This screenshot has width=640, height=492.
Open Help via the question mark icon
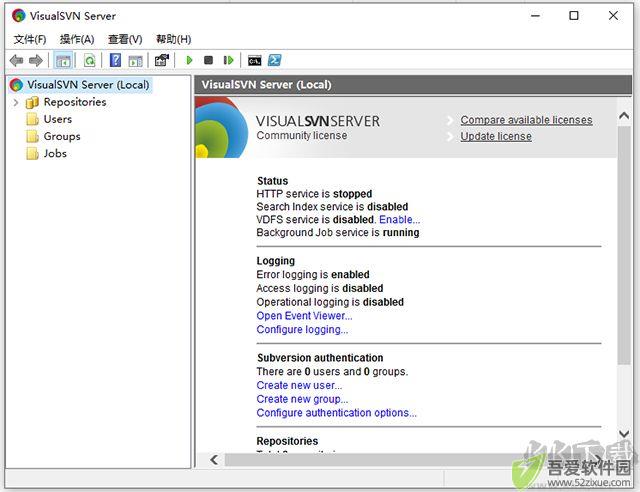point(116,60)
